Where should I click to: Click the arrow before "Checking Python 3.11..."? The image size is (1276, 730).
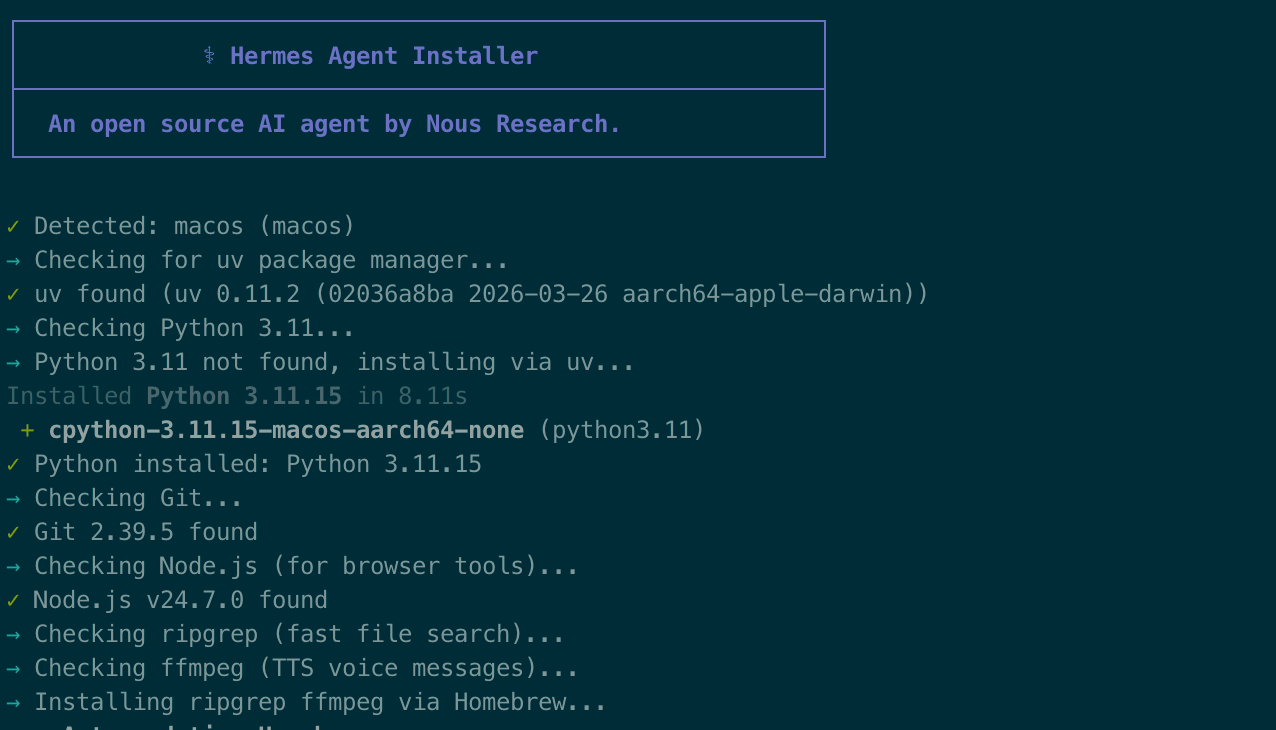point(13,329)
